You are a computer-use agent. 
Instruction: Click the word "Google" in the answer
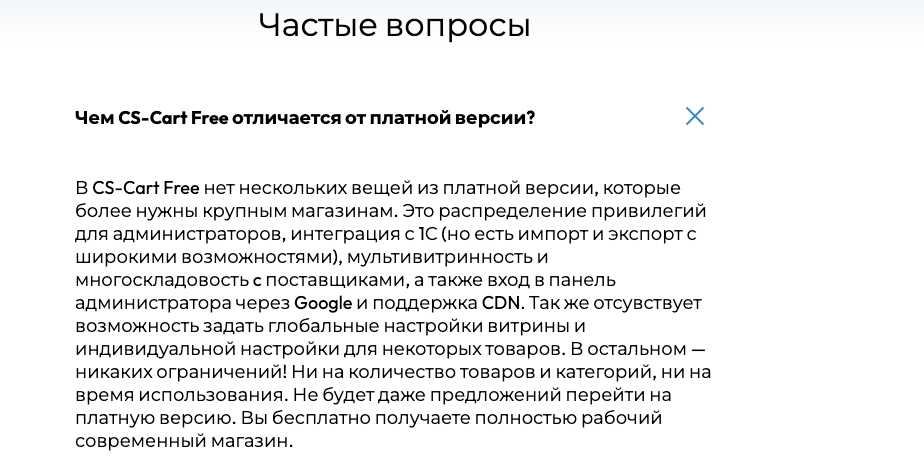coord(323,302)
